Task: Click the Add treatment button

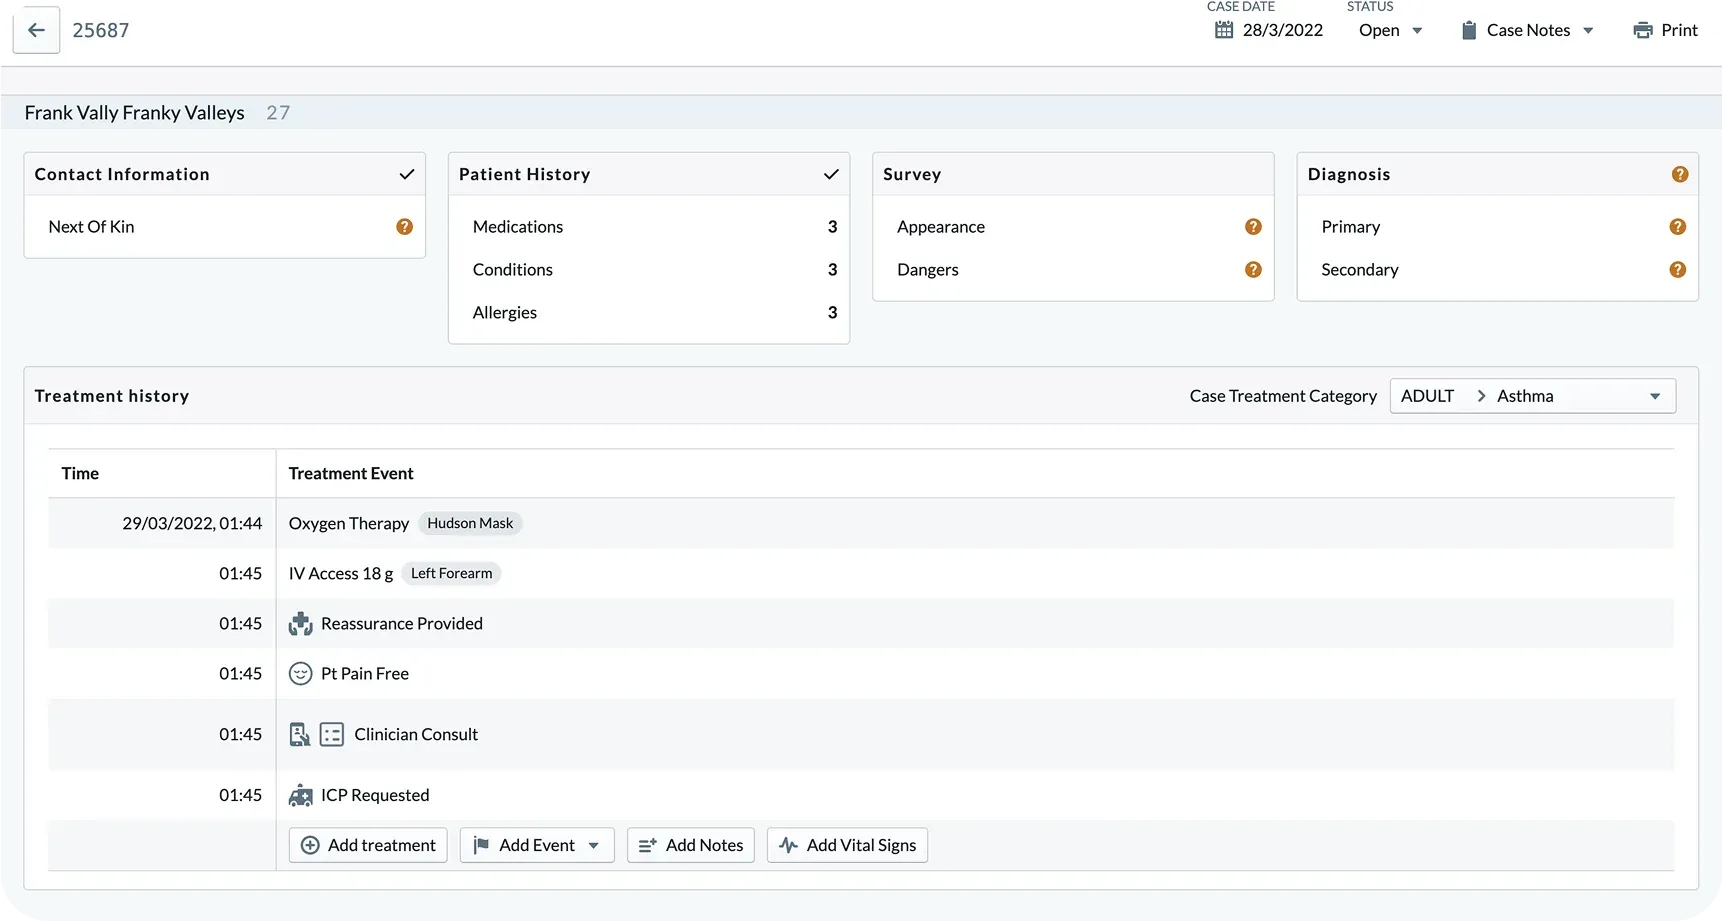Action: (368, 846)
